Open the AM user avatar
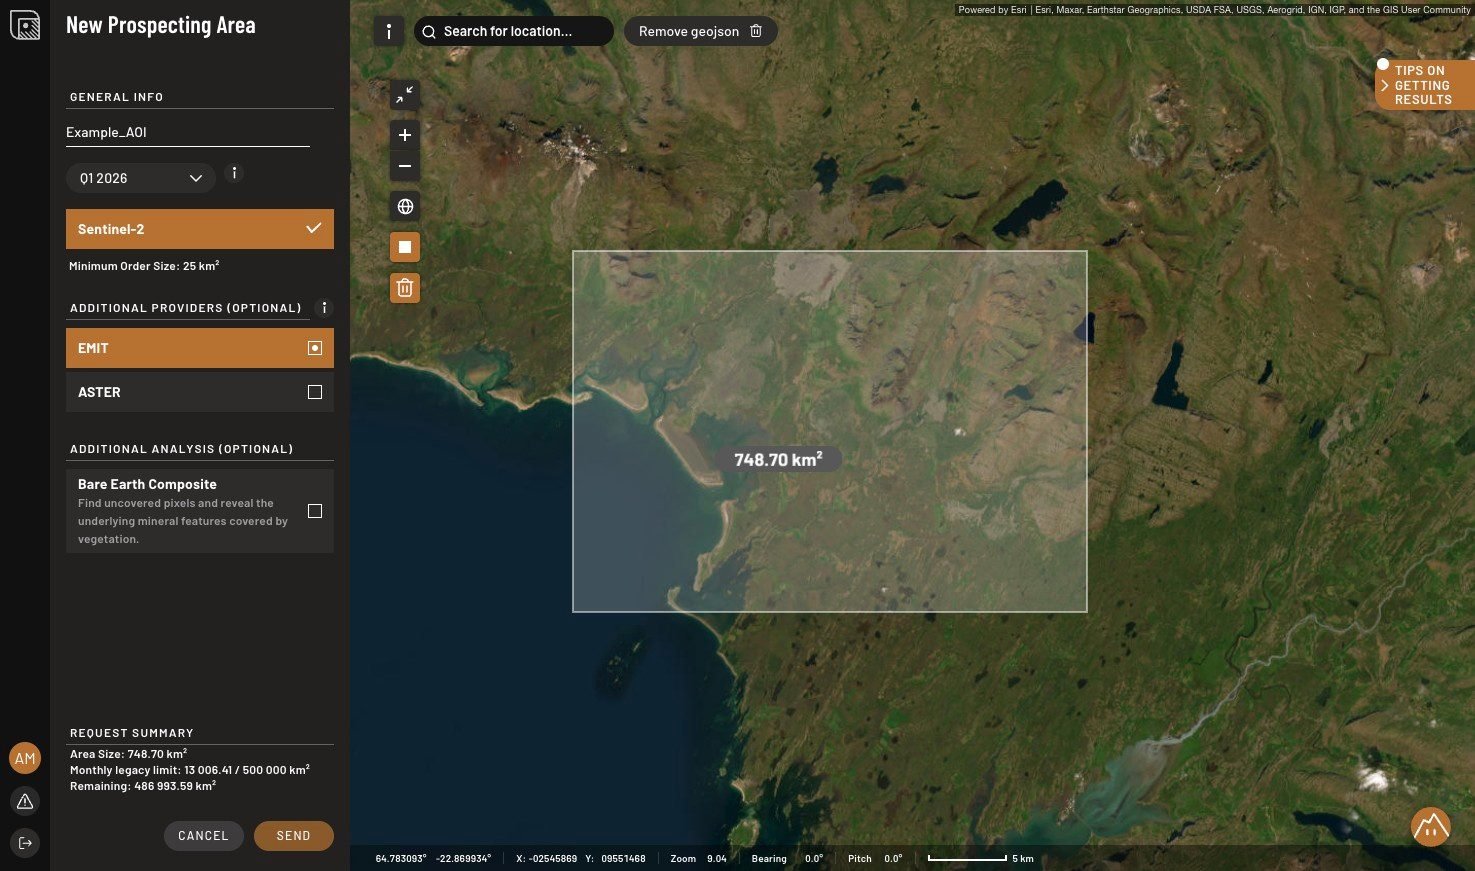Viewport: 1475px width, 871px height. [25, 758]
